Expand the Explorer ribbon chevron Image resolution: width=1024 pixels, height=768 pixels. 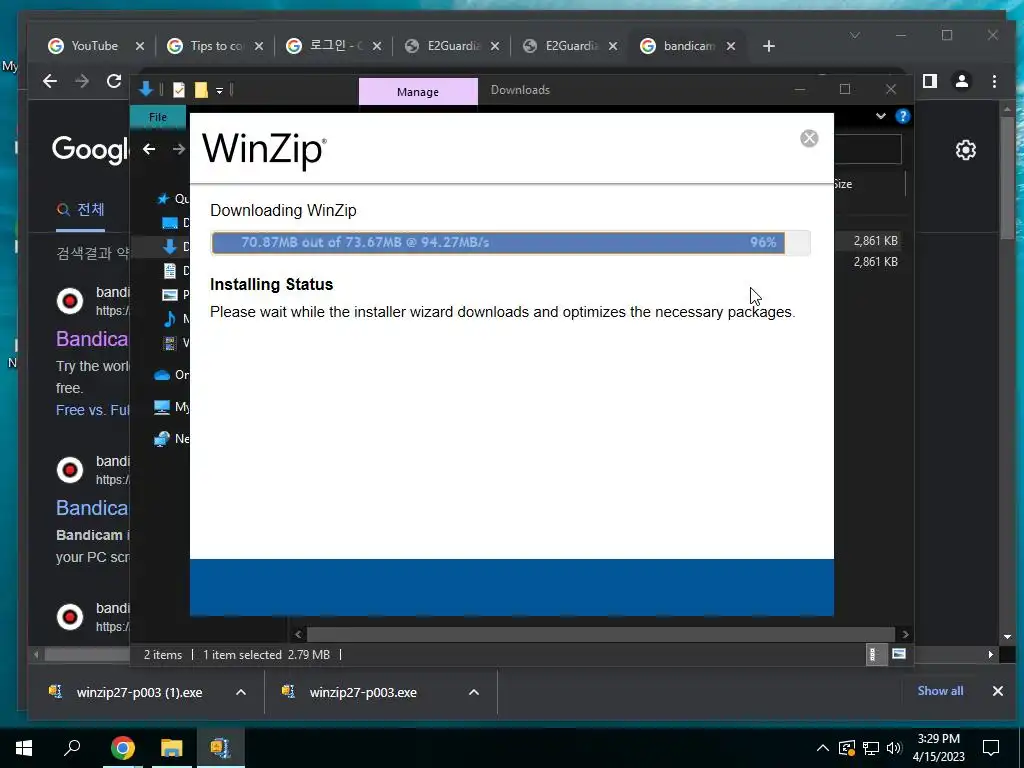[880, 116]
